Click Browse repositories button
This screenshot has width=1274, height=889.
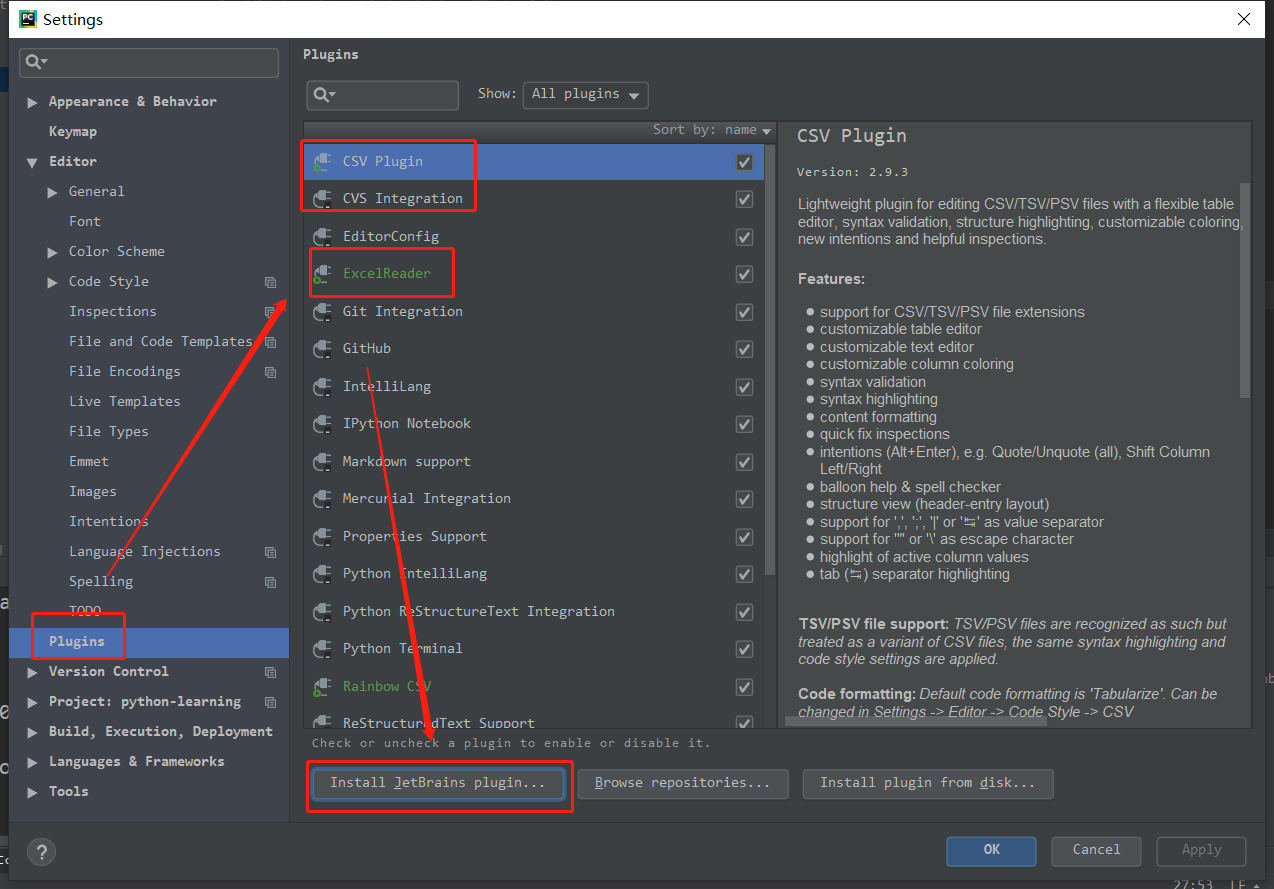pos(683,783)
